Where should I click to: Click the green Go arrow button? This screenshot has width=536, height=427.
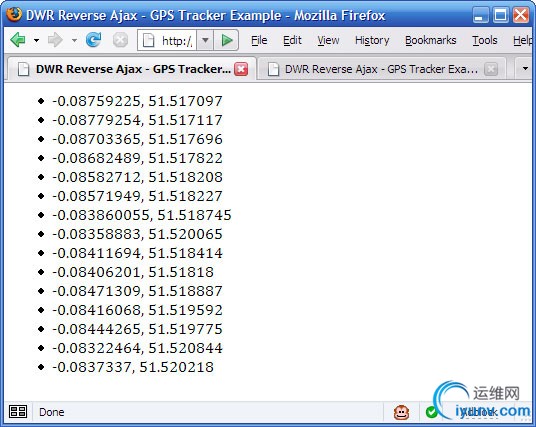pyautogui.click(x=226, y=40)
